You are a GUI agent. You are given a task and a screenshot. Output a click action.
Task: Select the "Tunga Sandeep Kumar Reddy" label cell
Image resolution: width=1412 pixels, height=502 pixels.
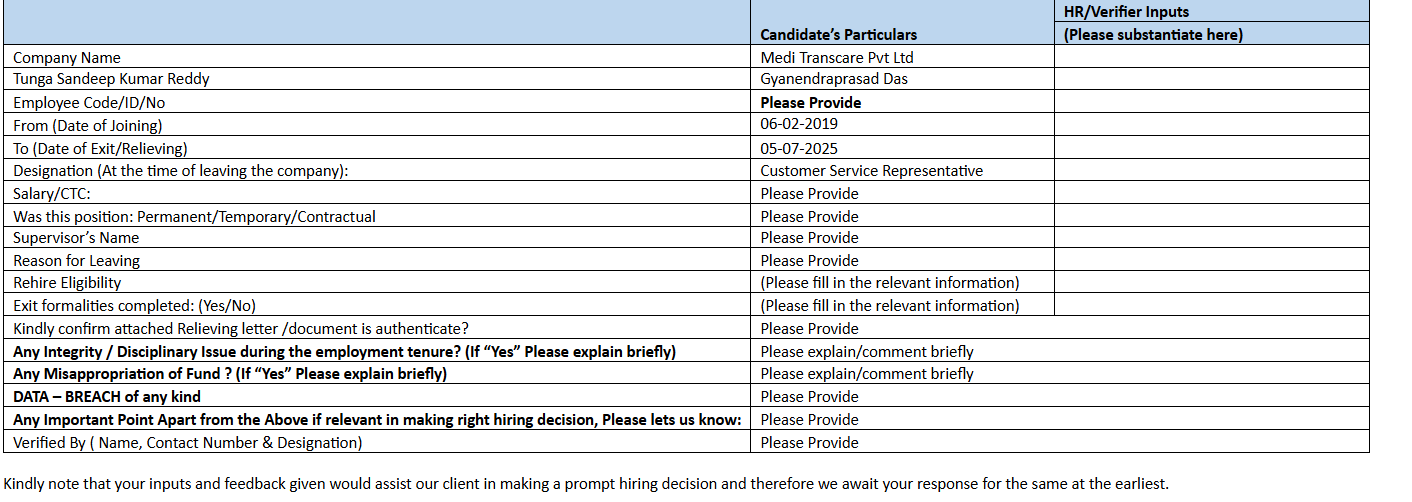(111, 79)
